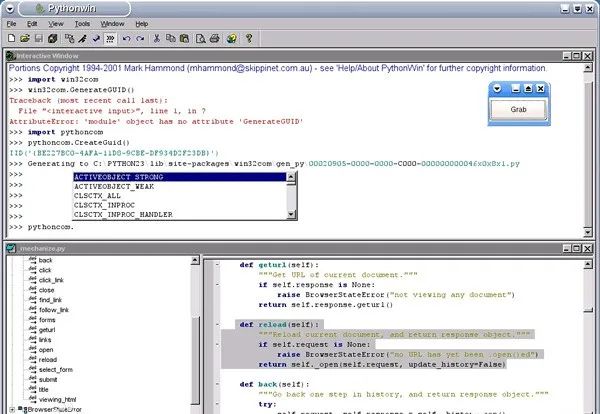Screen dimensions: 600x414
Task: Collapse the def reload fold marker
Action: (217, 324)
